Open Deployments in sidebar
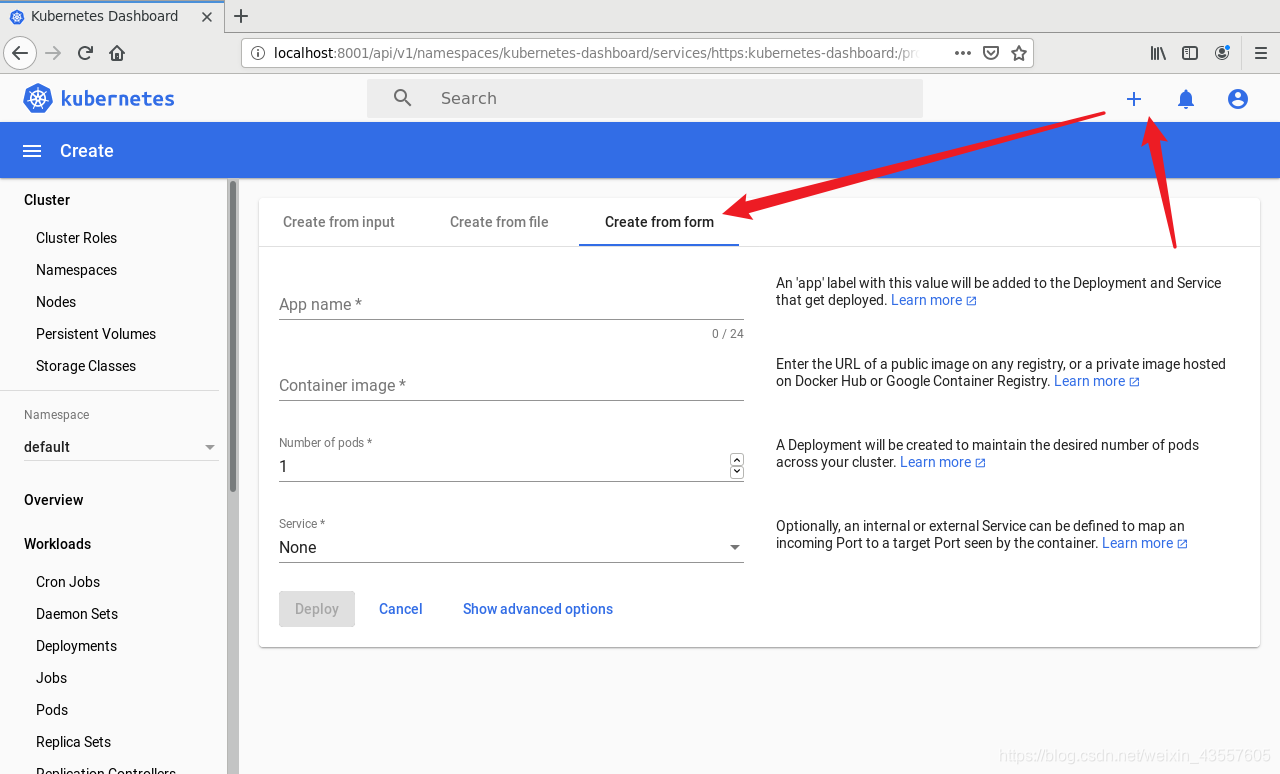1280x774 pixels. pos(76,646)
